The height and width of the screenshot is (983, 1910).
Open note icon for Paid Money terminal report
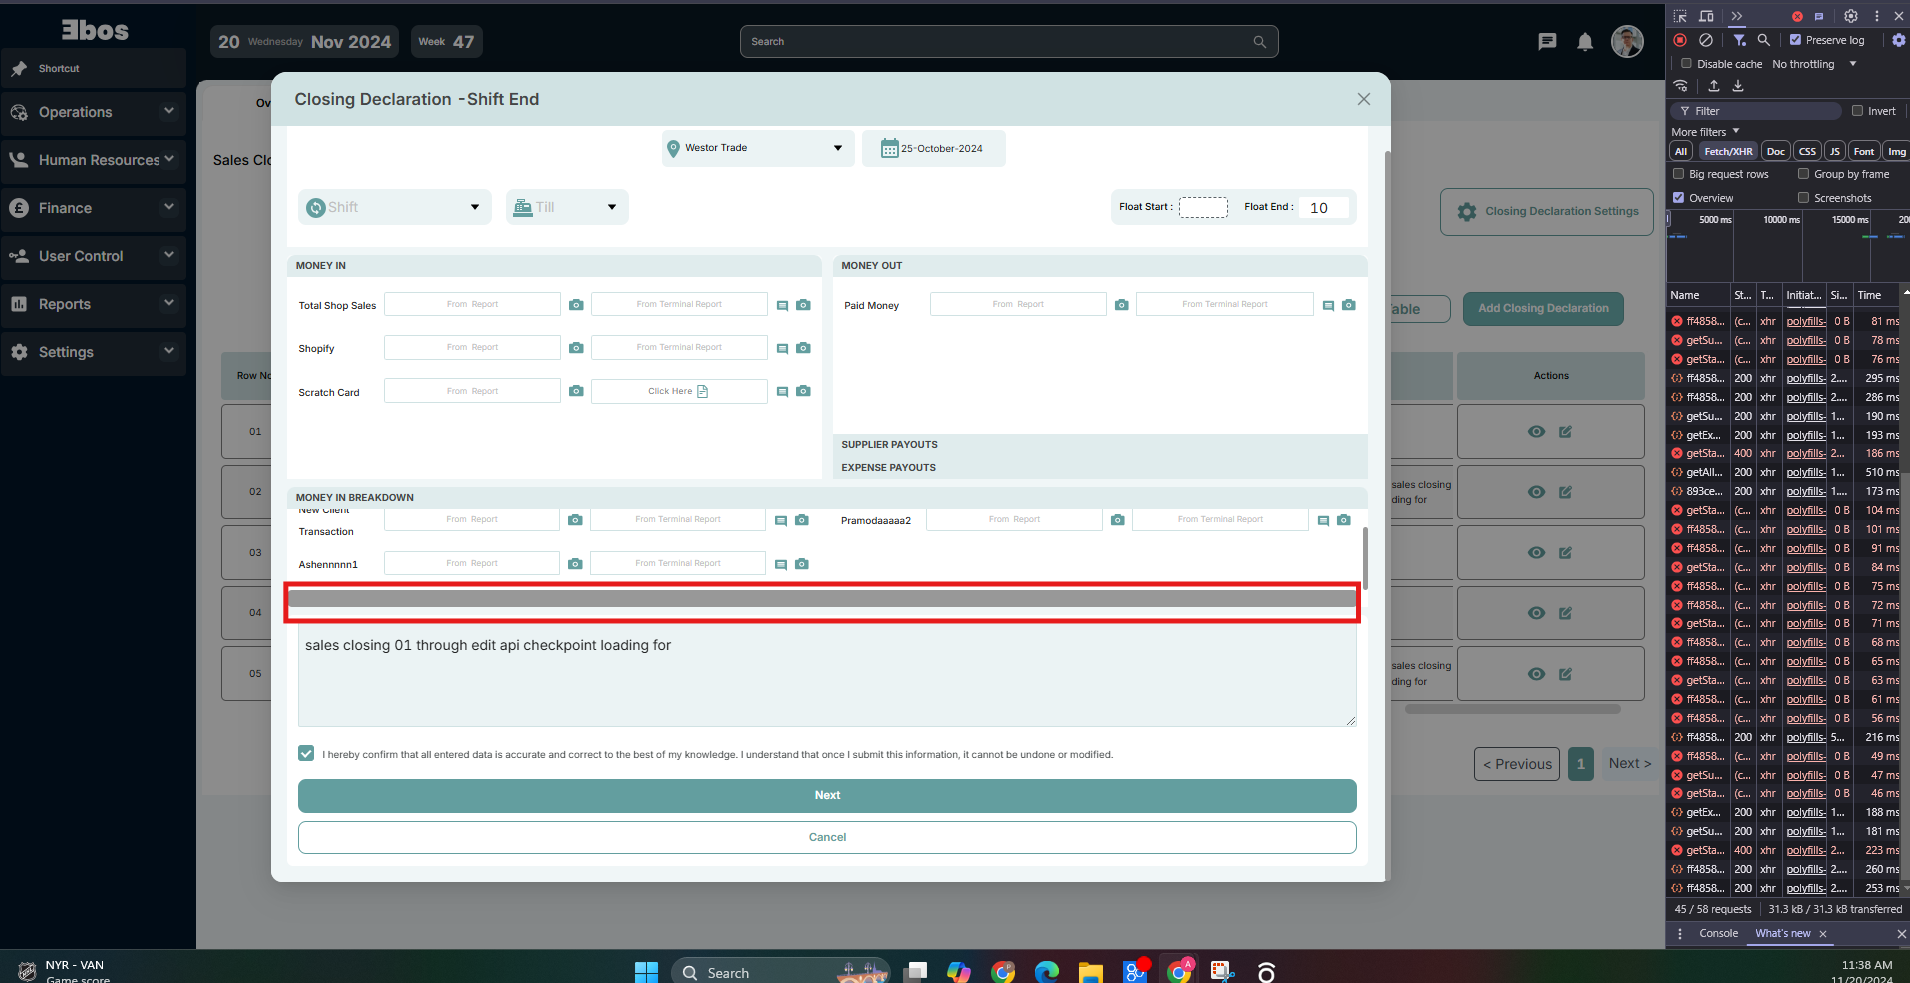point(1328,305)
